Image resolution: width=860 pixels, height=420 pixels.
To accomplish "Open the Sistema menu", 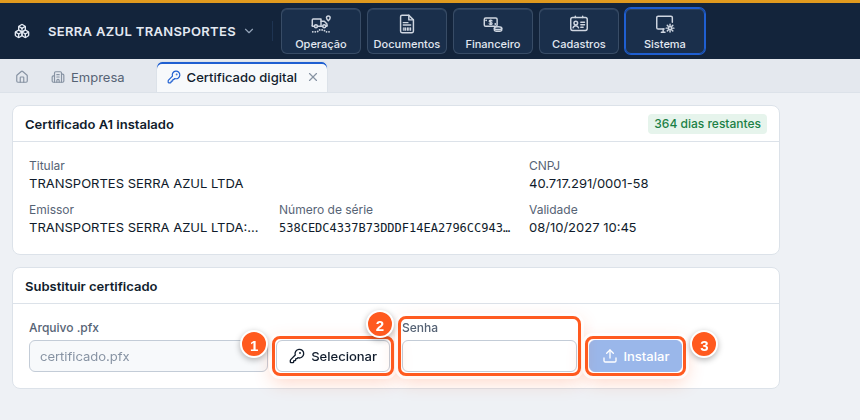I will 665,31.
